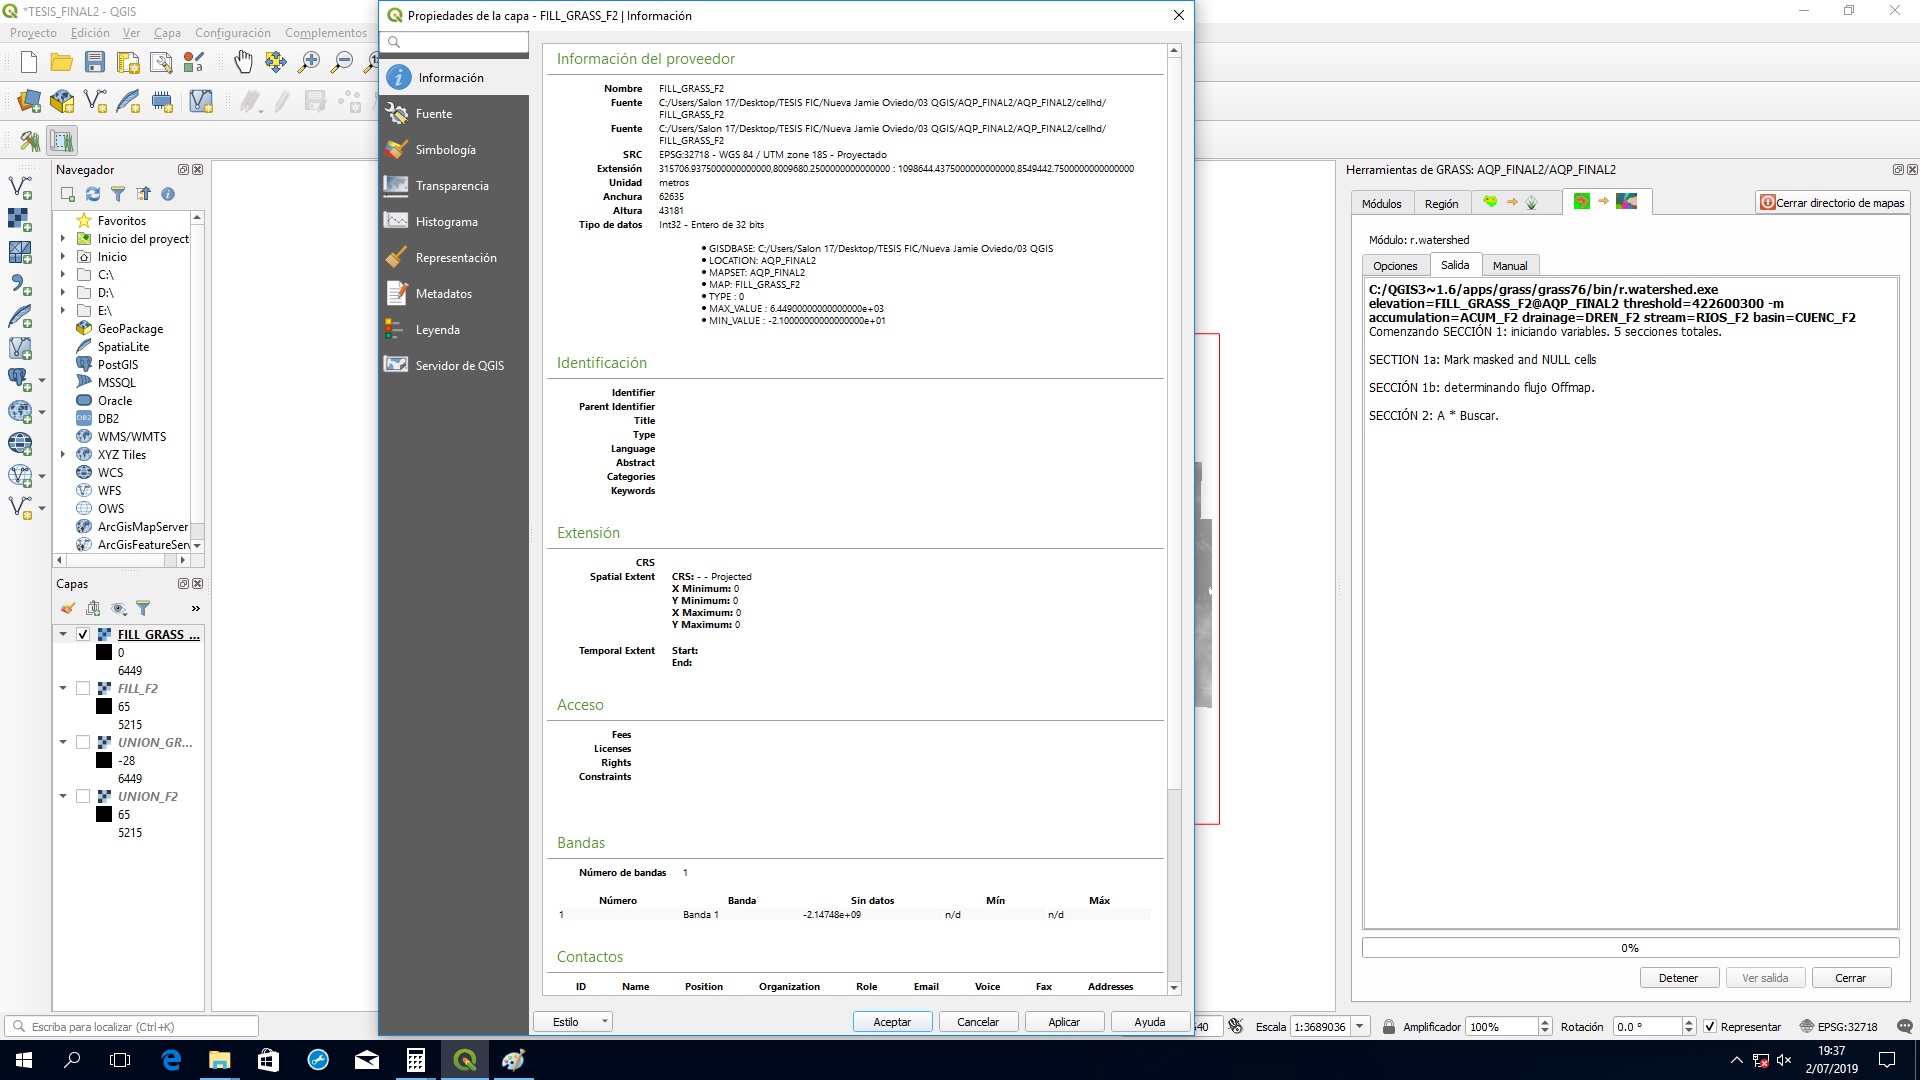Enable the FILL_F2 layer
The width and height of the screenshot is (1920, 1080).
pos(84,688)
